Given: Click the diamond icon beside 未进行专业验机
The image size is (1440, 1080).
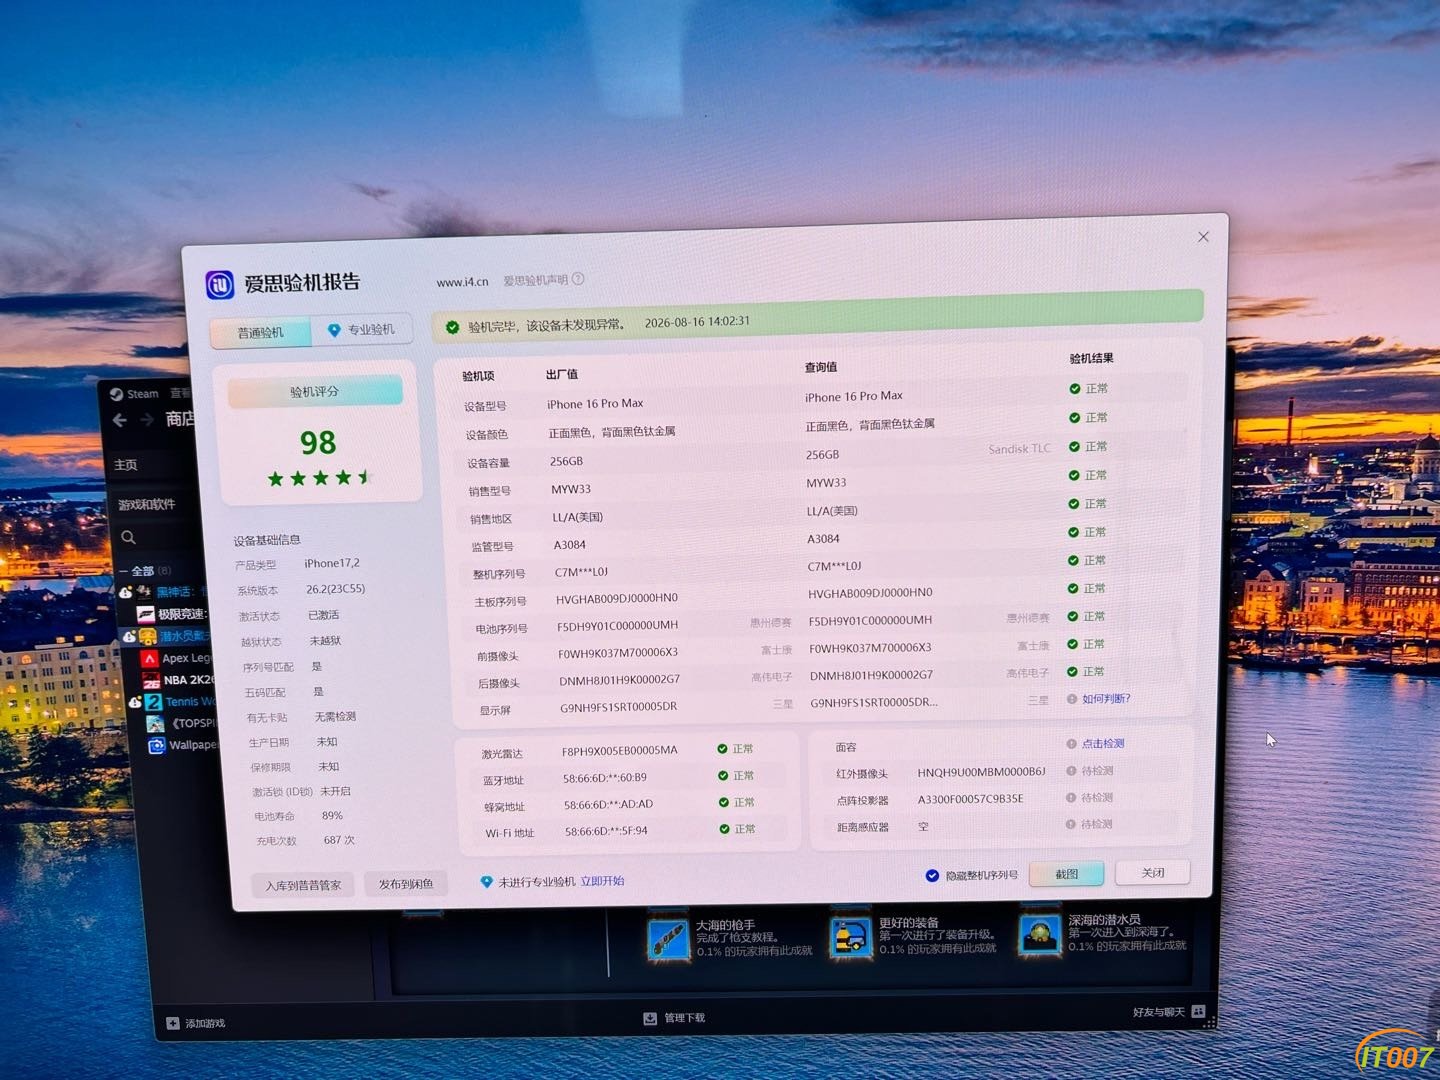Looking at the screenshot, I should (486, 882).
